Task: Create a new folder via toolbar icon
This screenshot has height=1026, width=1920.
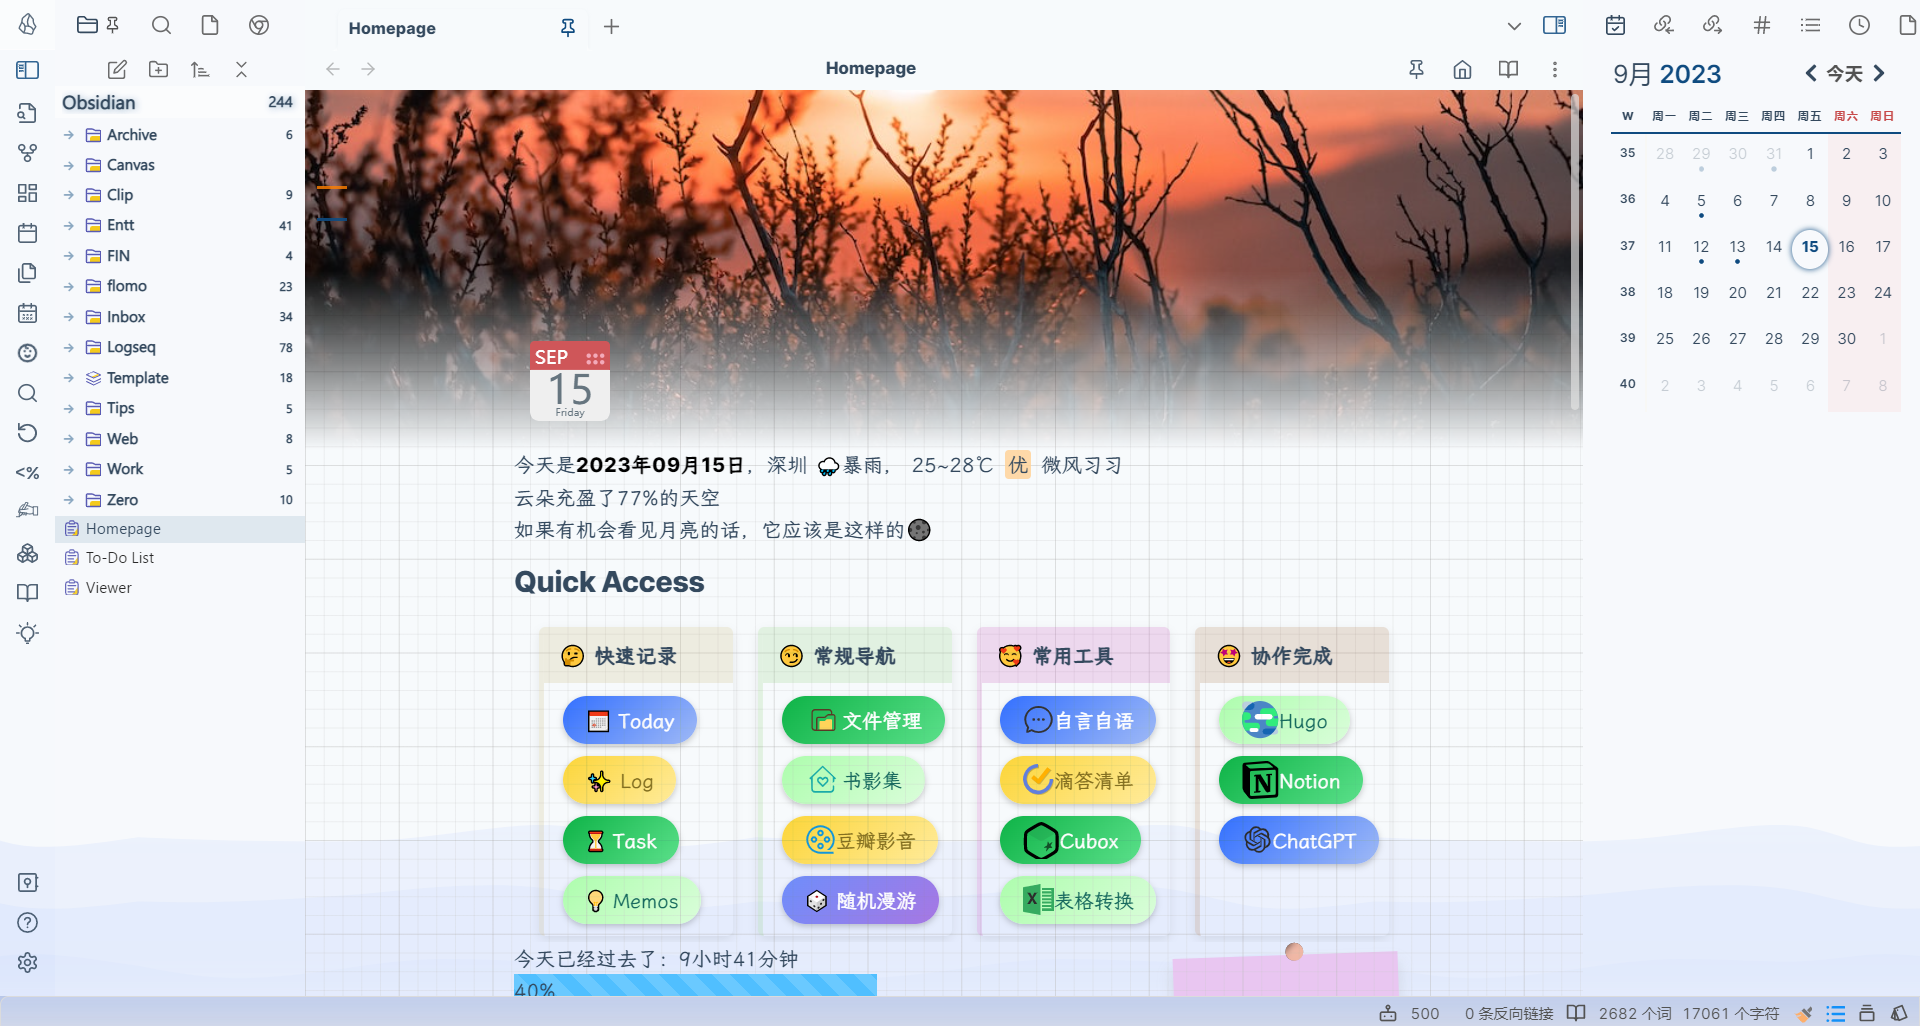Action: pos(158,69)
